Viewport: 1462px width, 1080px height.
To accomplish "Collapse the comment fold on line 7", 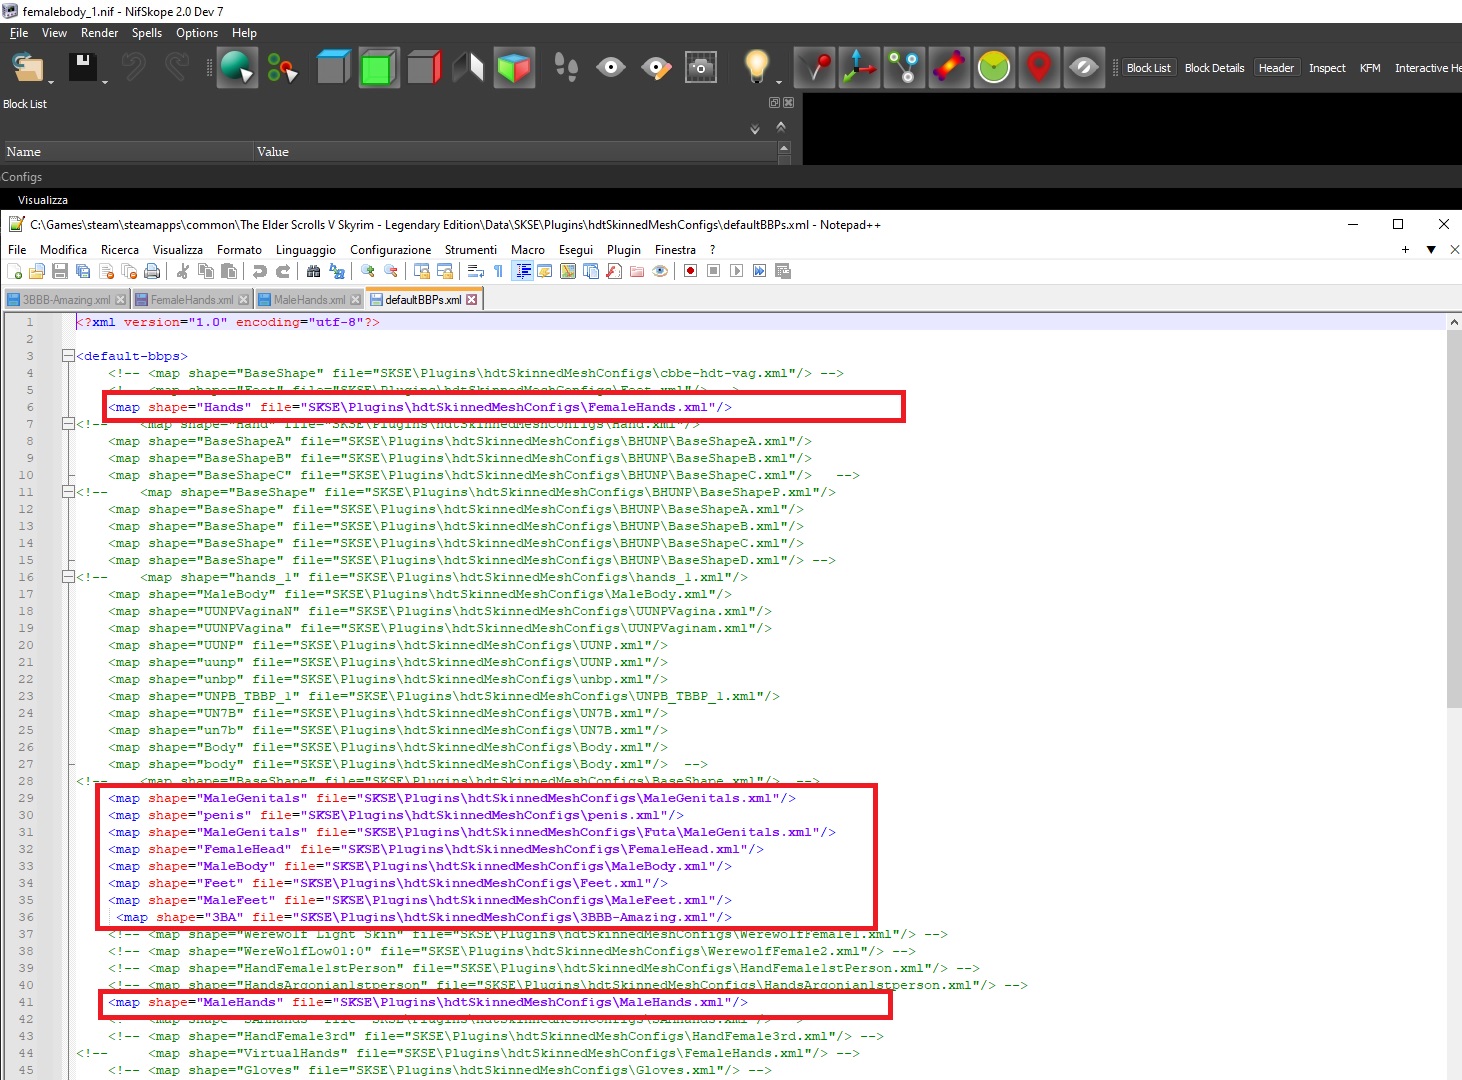I will point(67,424).
